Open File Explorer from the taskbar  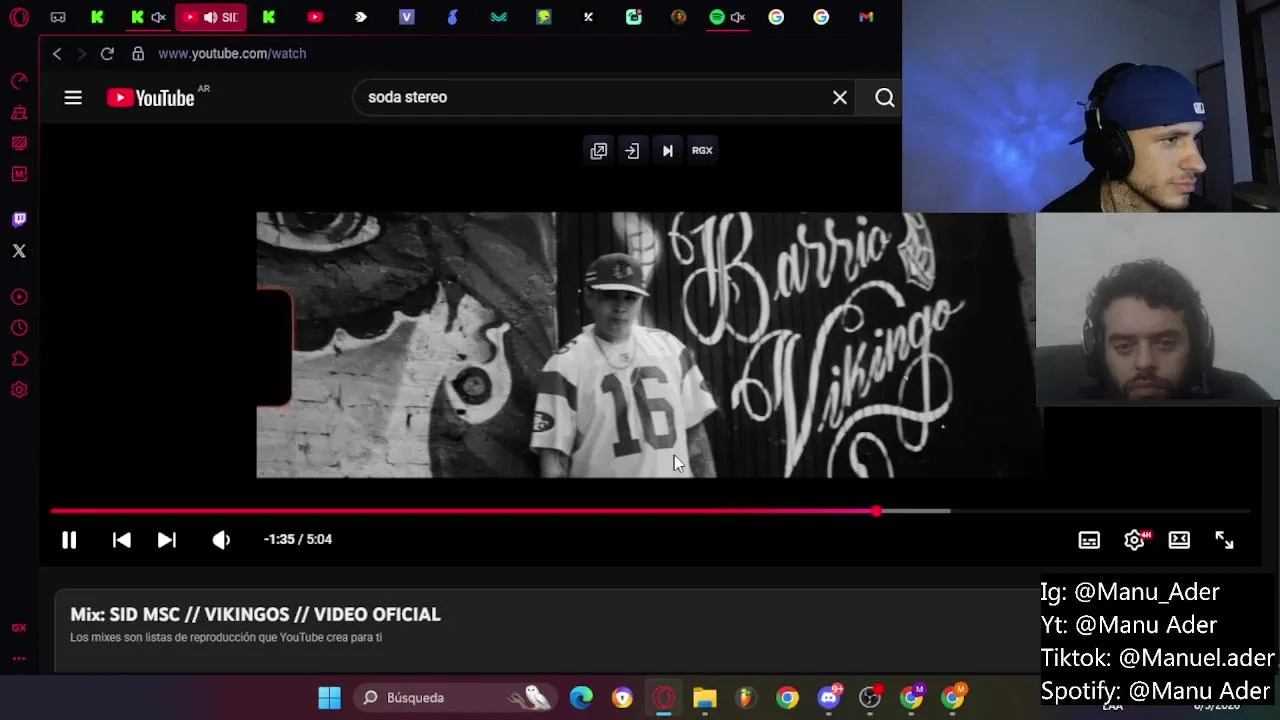(705, 698)
